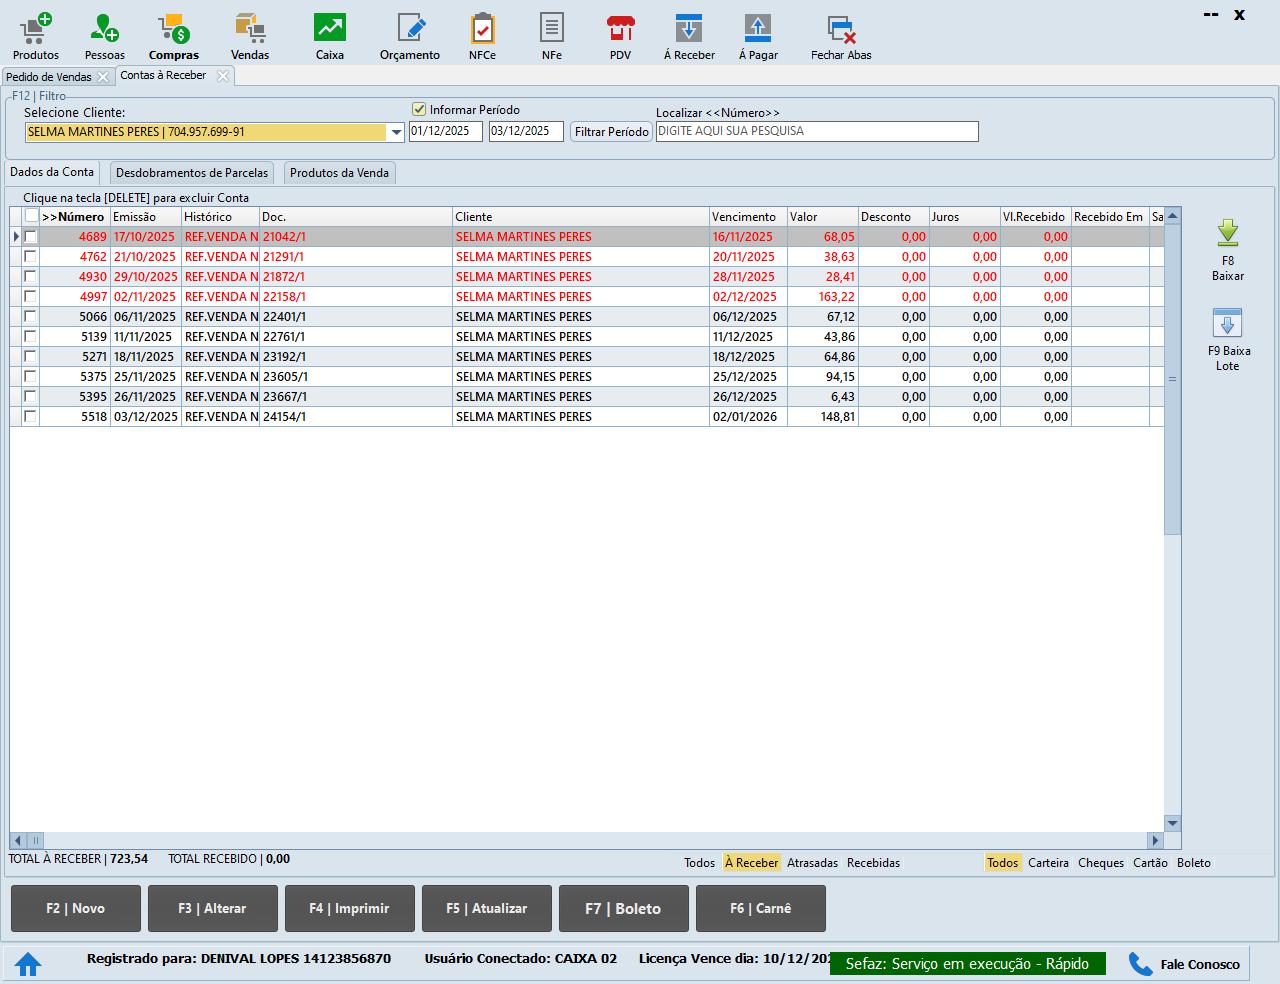
Task: Click the grid vertical scrollbar down arrow
Action: pyautogui.click(x=1173, y=823)
